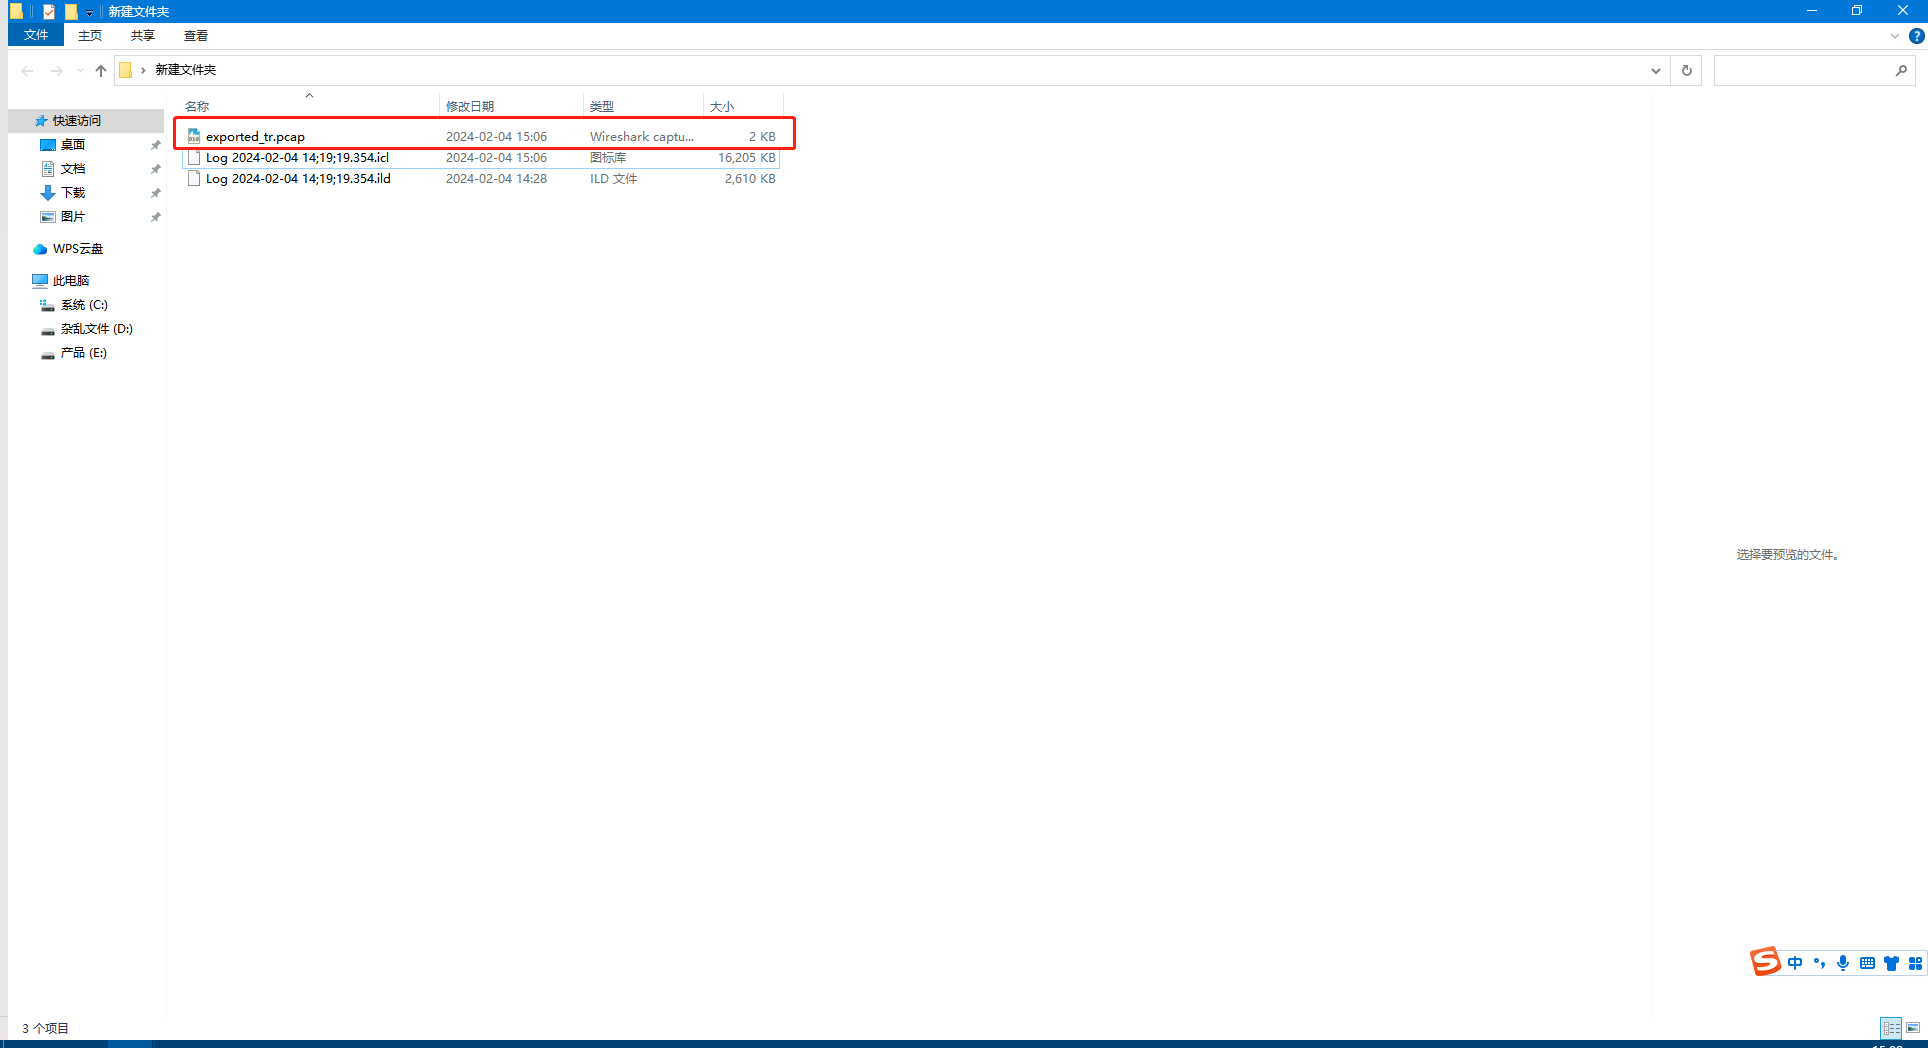Select 此电脑 in the navigation pane

(71, 281)
